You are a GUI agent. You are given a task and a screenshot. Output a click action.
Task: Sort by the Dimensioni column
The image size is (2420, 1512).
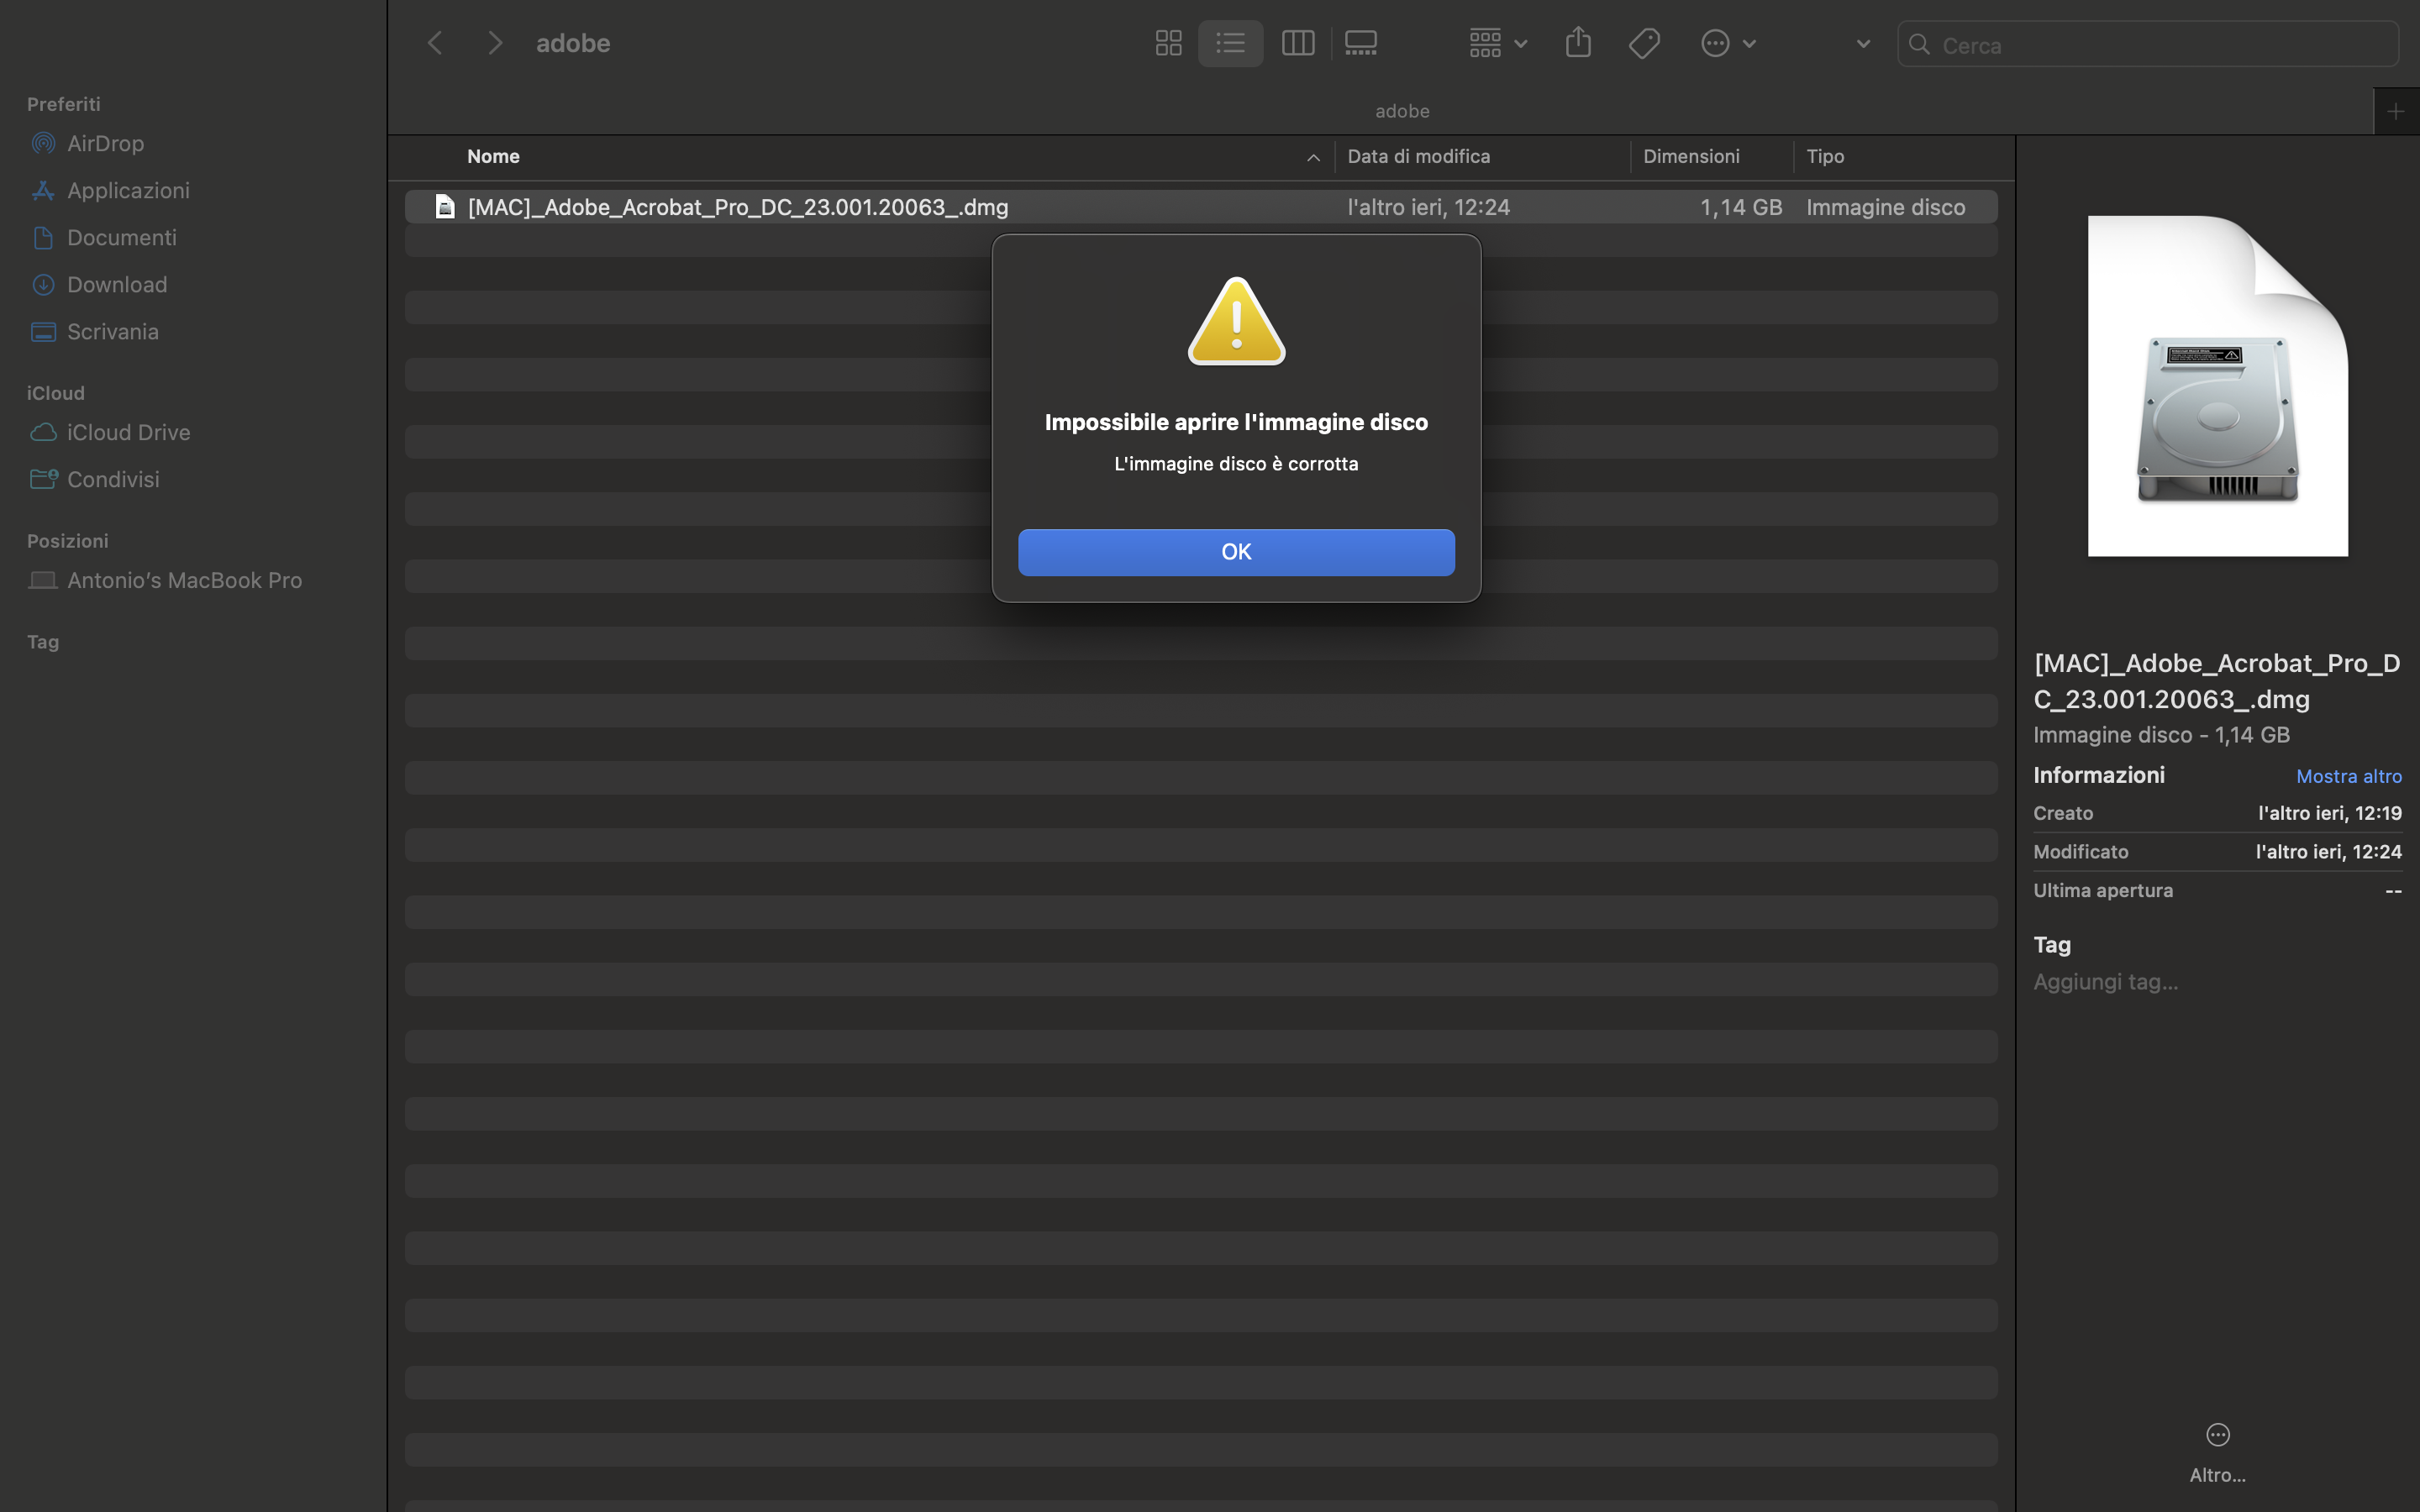(1691, 156)
